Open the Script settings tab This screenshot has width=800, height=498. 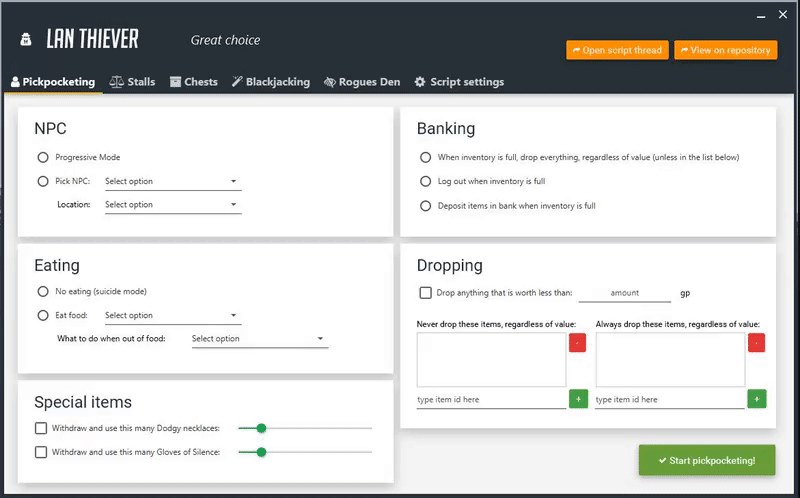click(459, 82)
